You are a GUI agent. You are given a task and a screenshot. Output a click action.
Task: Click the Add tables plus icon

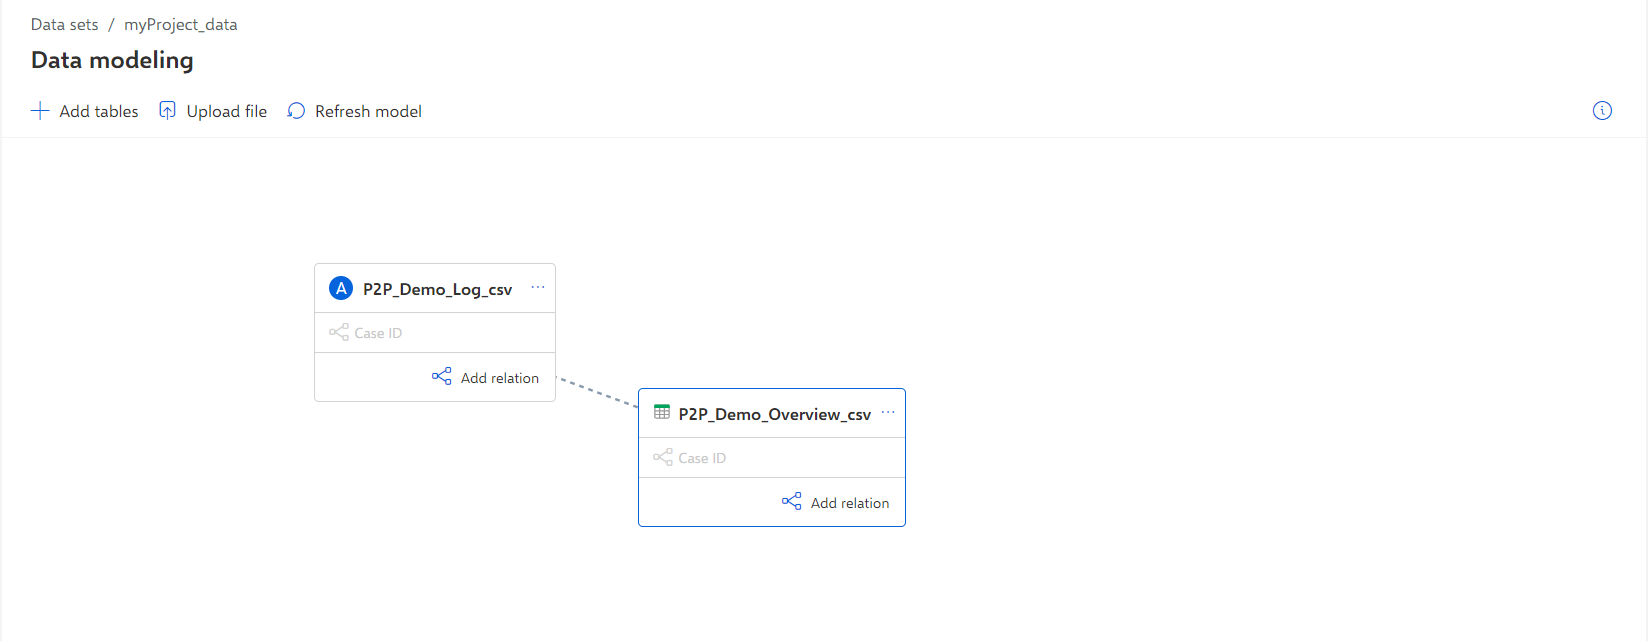point(40,111)
